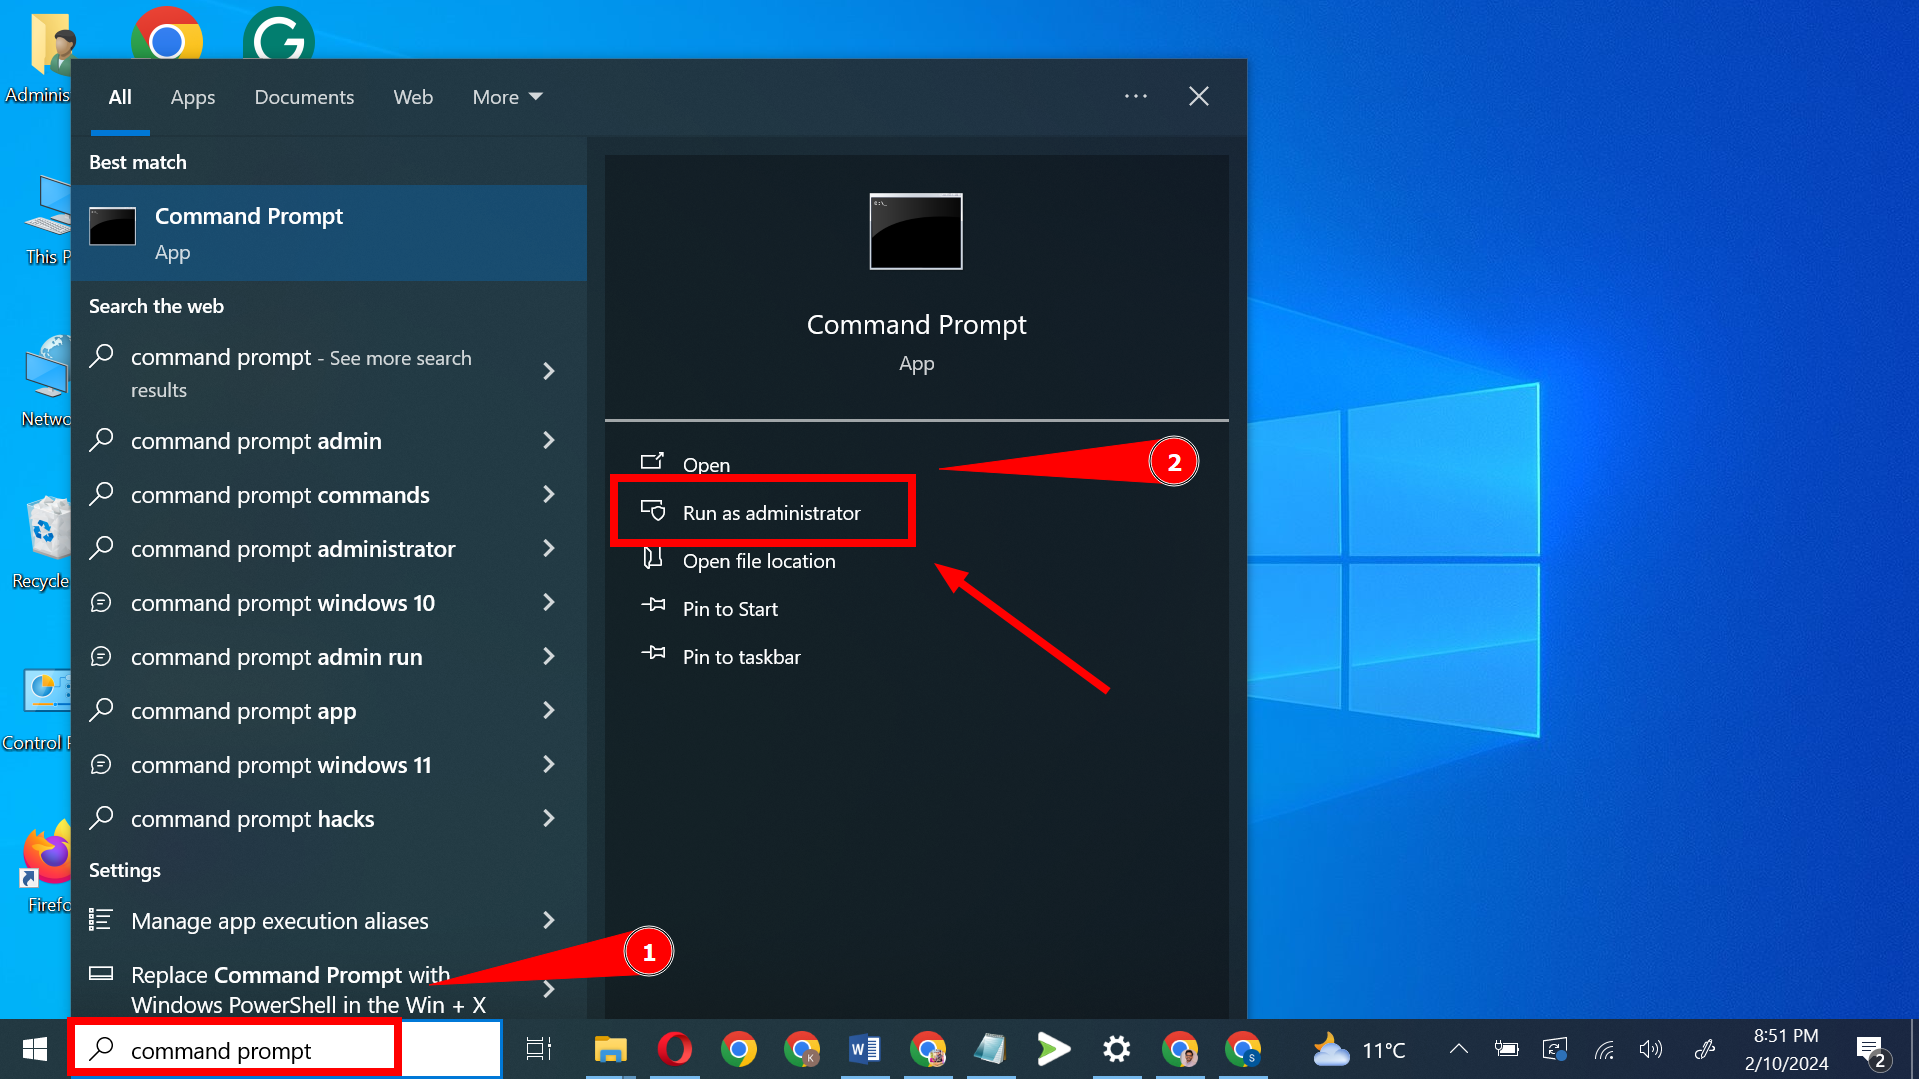Click the Pin to taskbar icon
This screenshot has width=1919, height=1079.
coord(653,656)
